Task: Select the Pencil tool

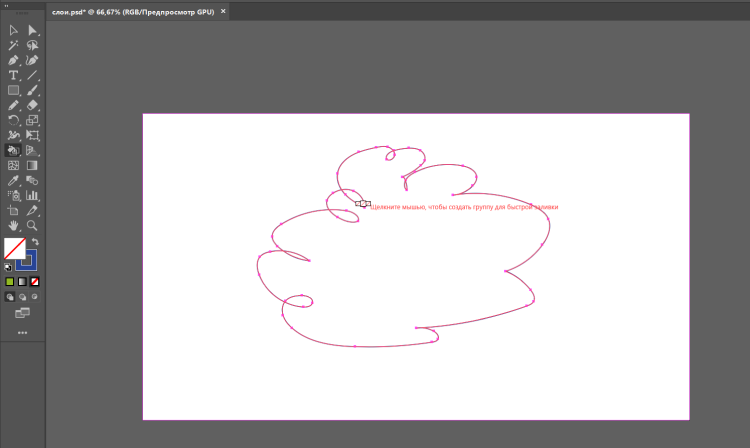Action: pos(13,105)
